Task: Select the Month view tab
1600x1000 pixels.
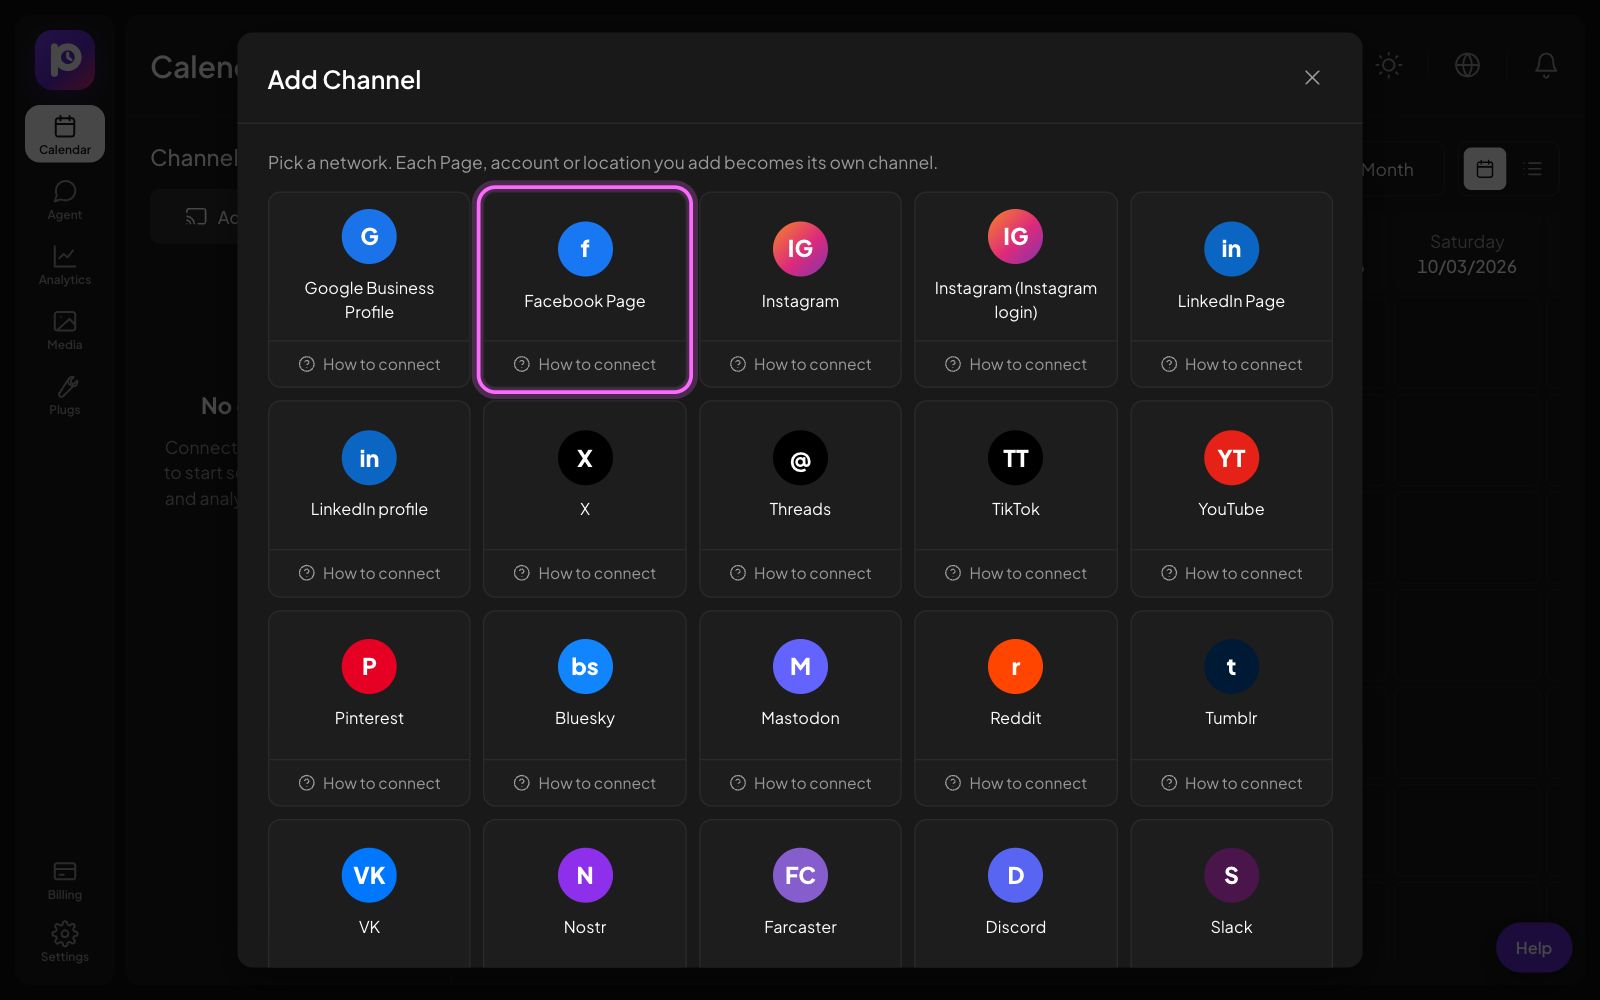Action: click(1388, 170)
